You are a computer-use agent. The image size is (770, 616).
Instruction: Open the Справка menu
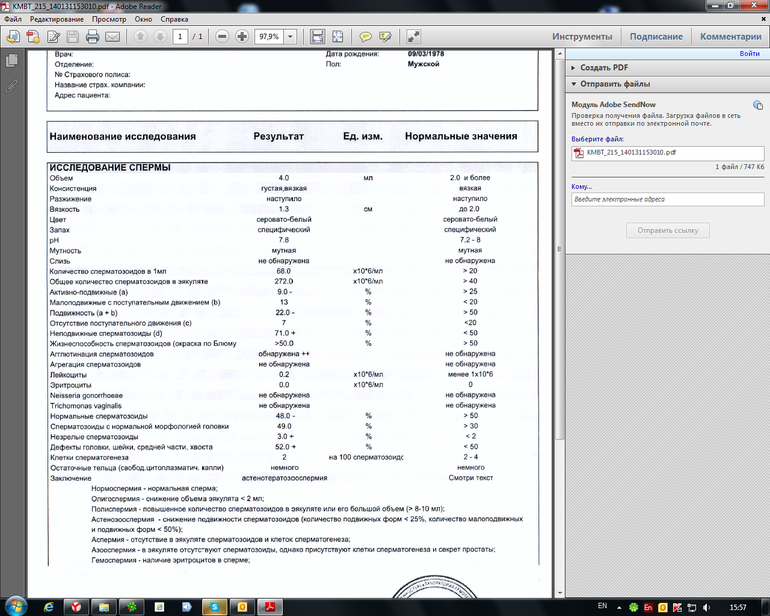tap(174, 19)
